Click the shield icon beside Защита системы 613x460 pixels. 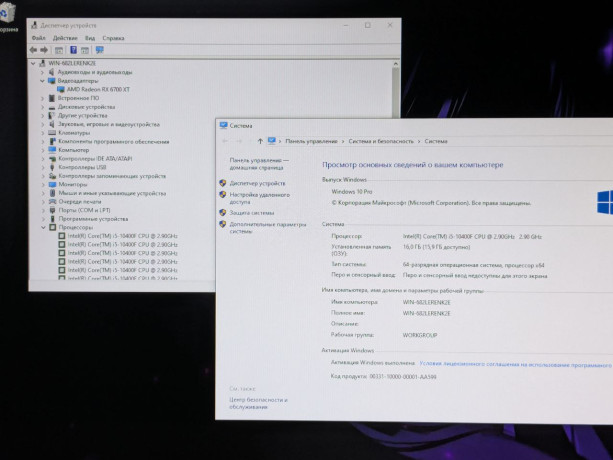pos(223,213)
